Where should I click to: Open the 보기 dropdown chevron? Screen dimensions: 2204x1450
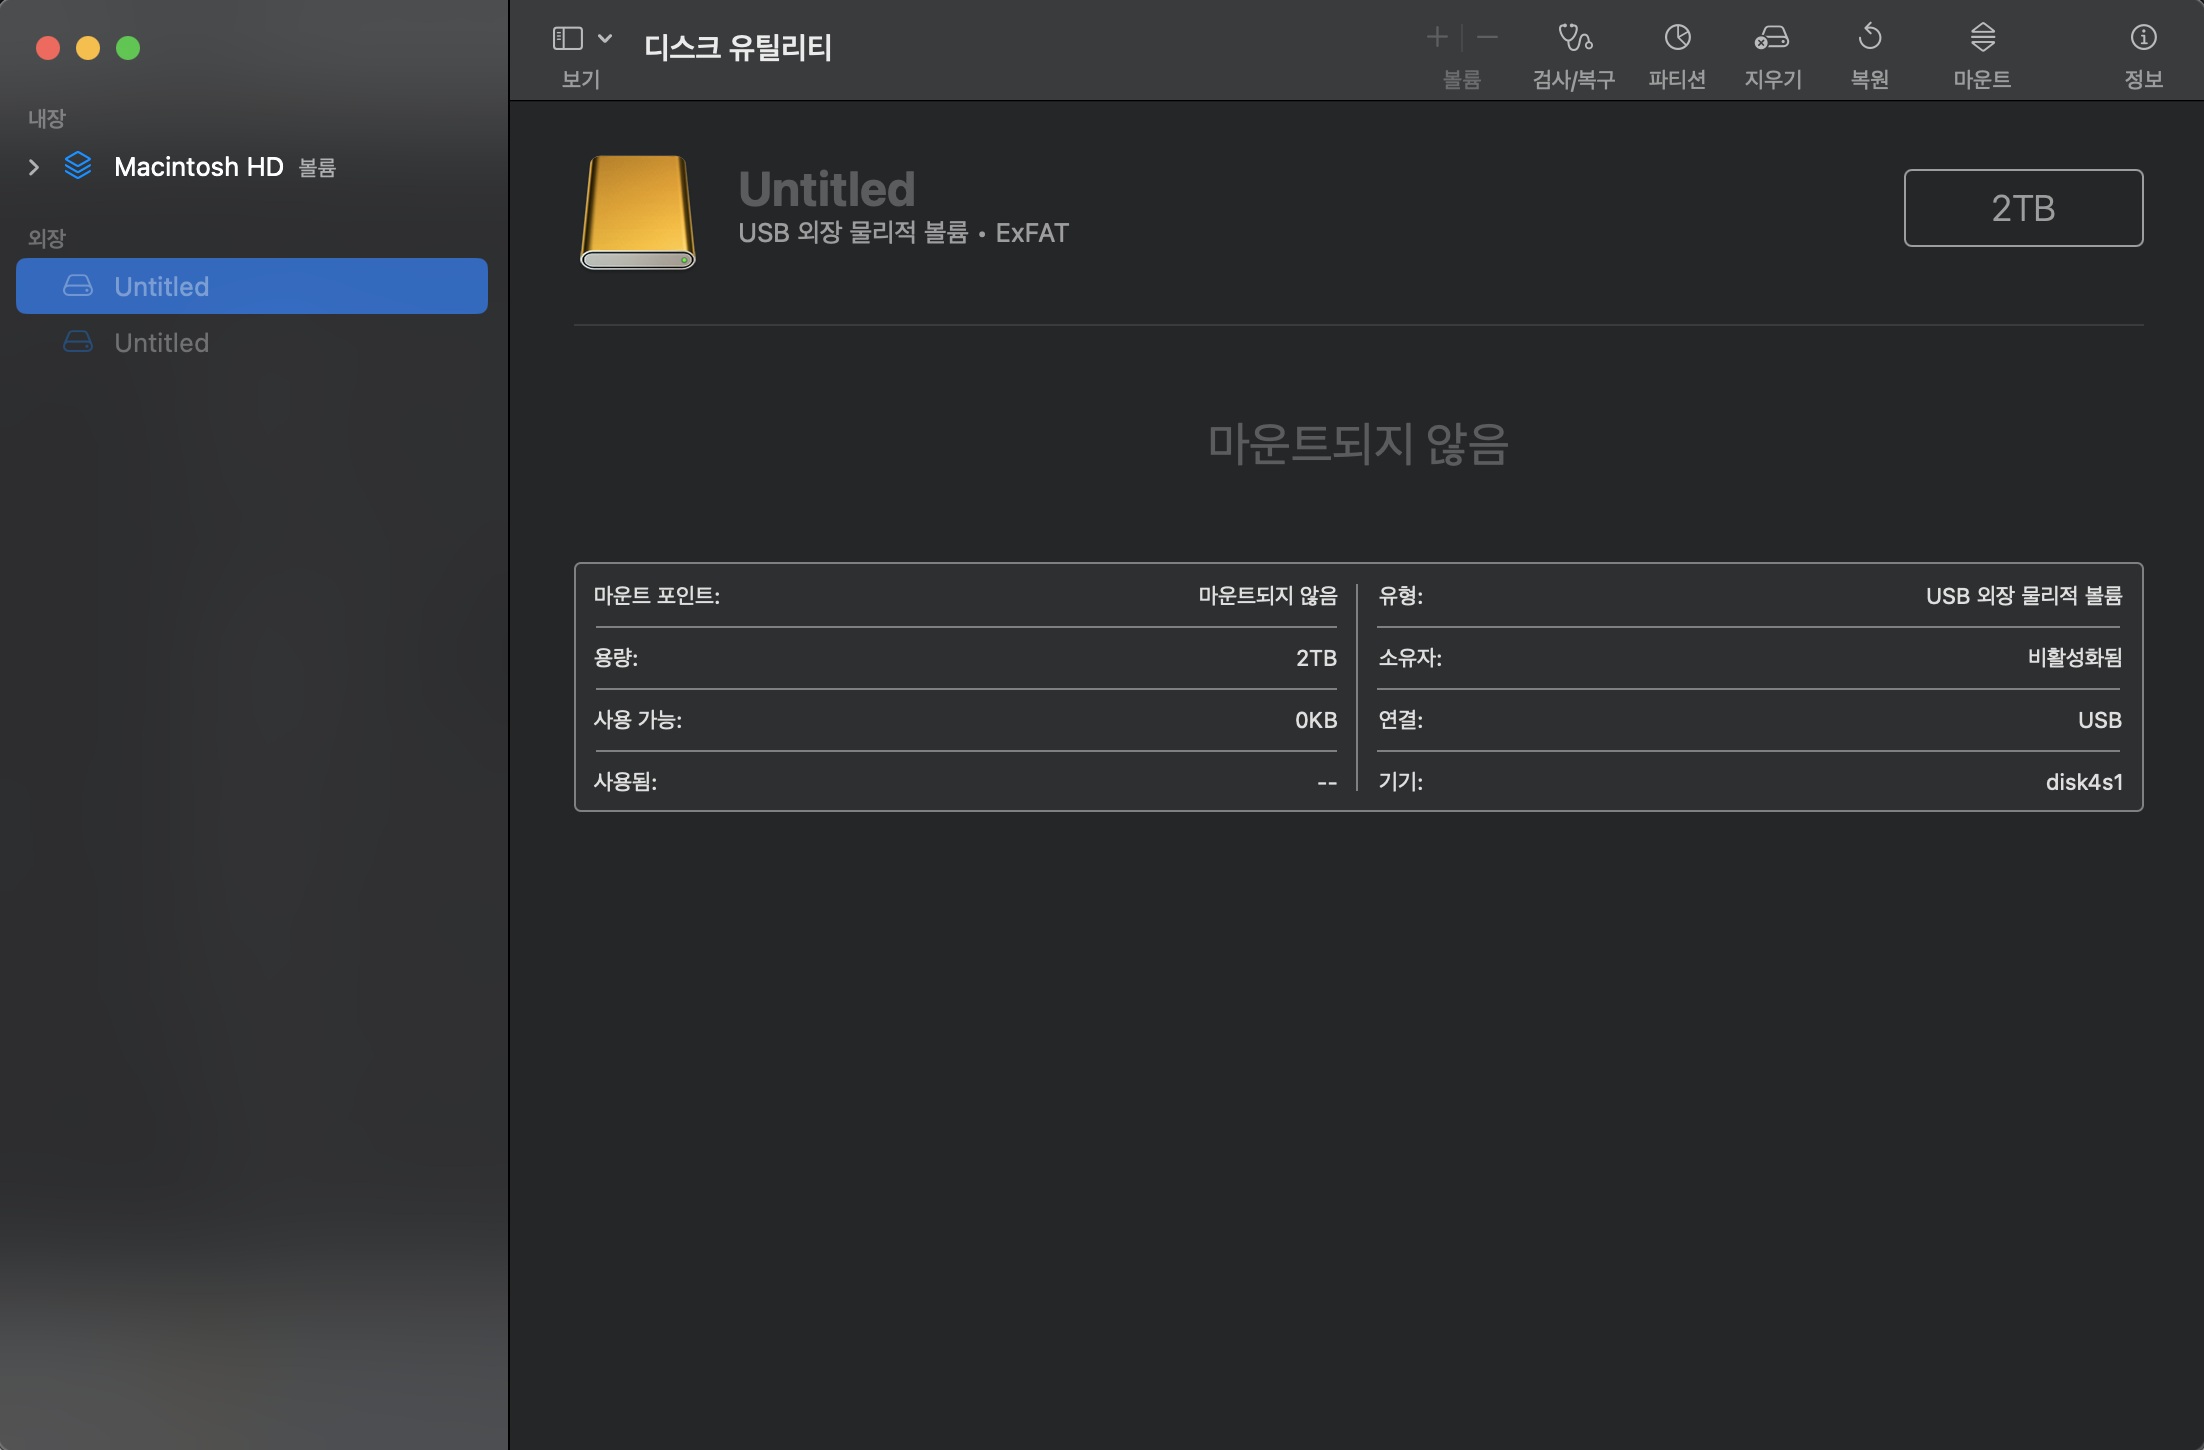coord(605,38)
